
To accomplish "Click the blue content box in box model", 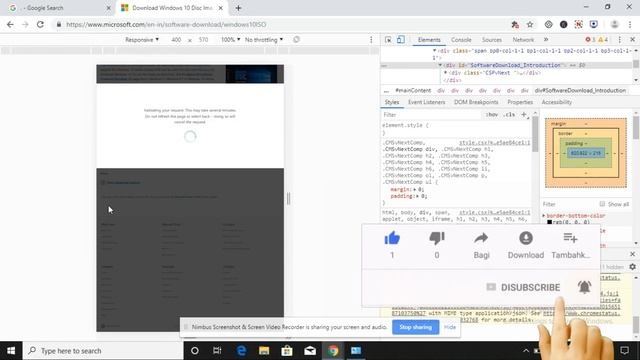I will point(586,153).
